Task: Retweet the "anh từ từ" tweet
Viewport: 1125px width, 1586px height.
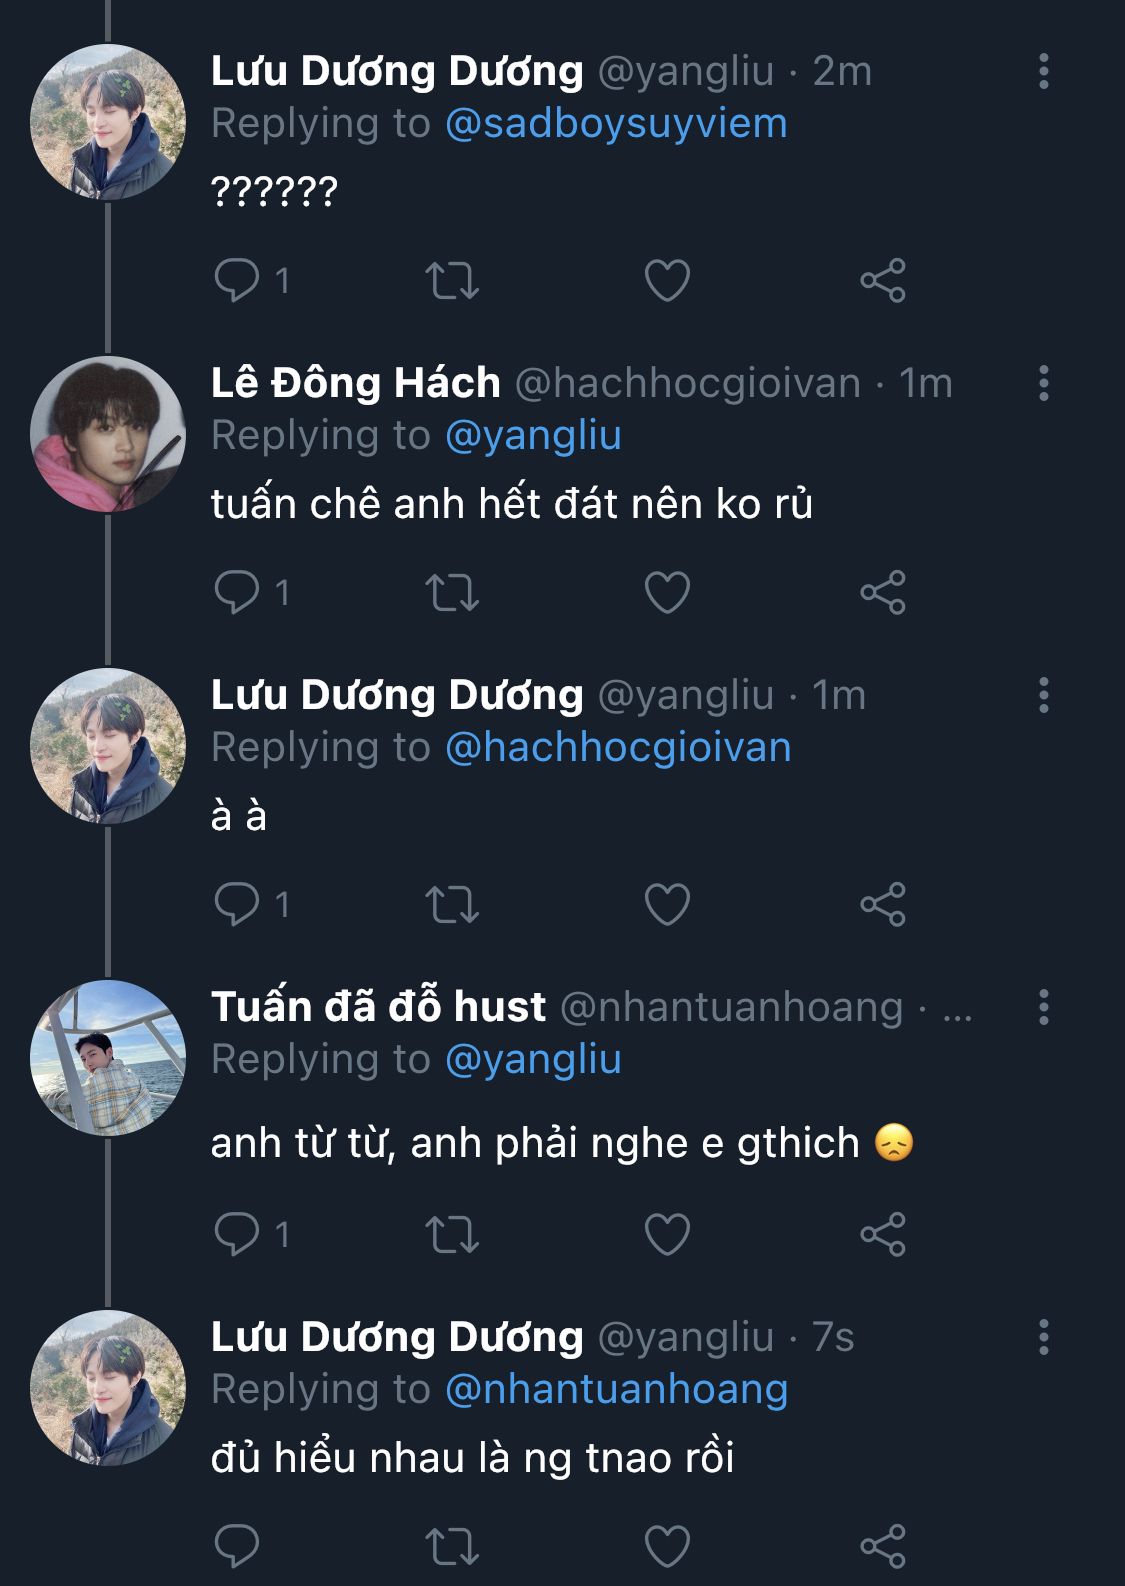Action: (x=452, y=1234)
